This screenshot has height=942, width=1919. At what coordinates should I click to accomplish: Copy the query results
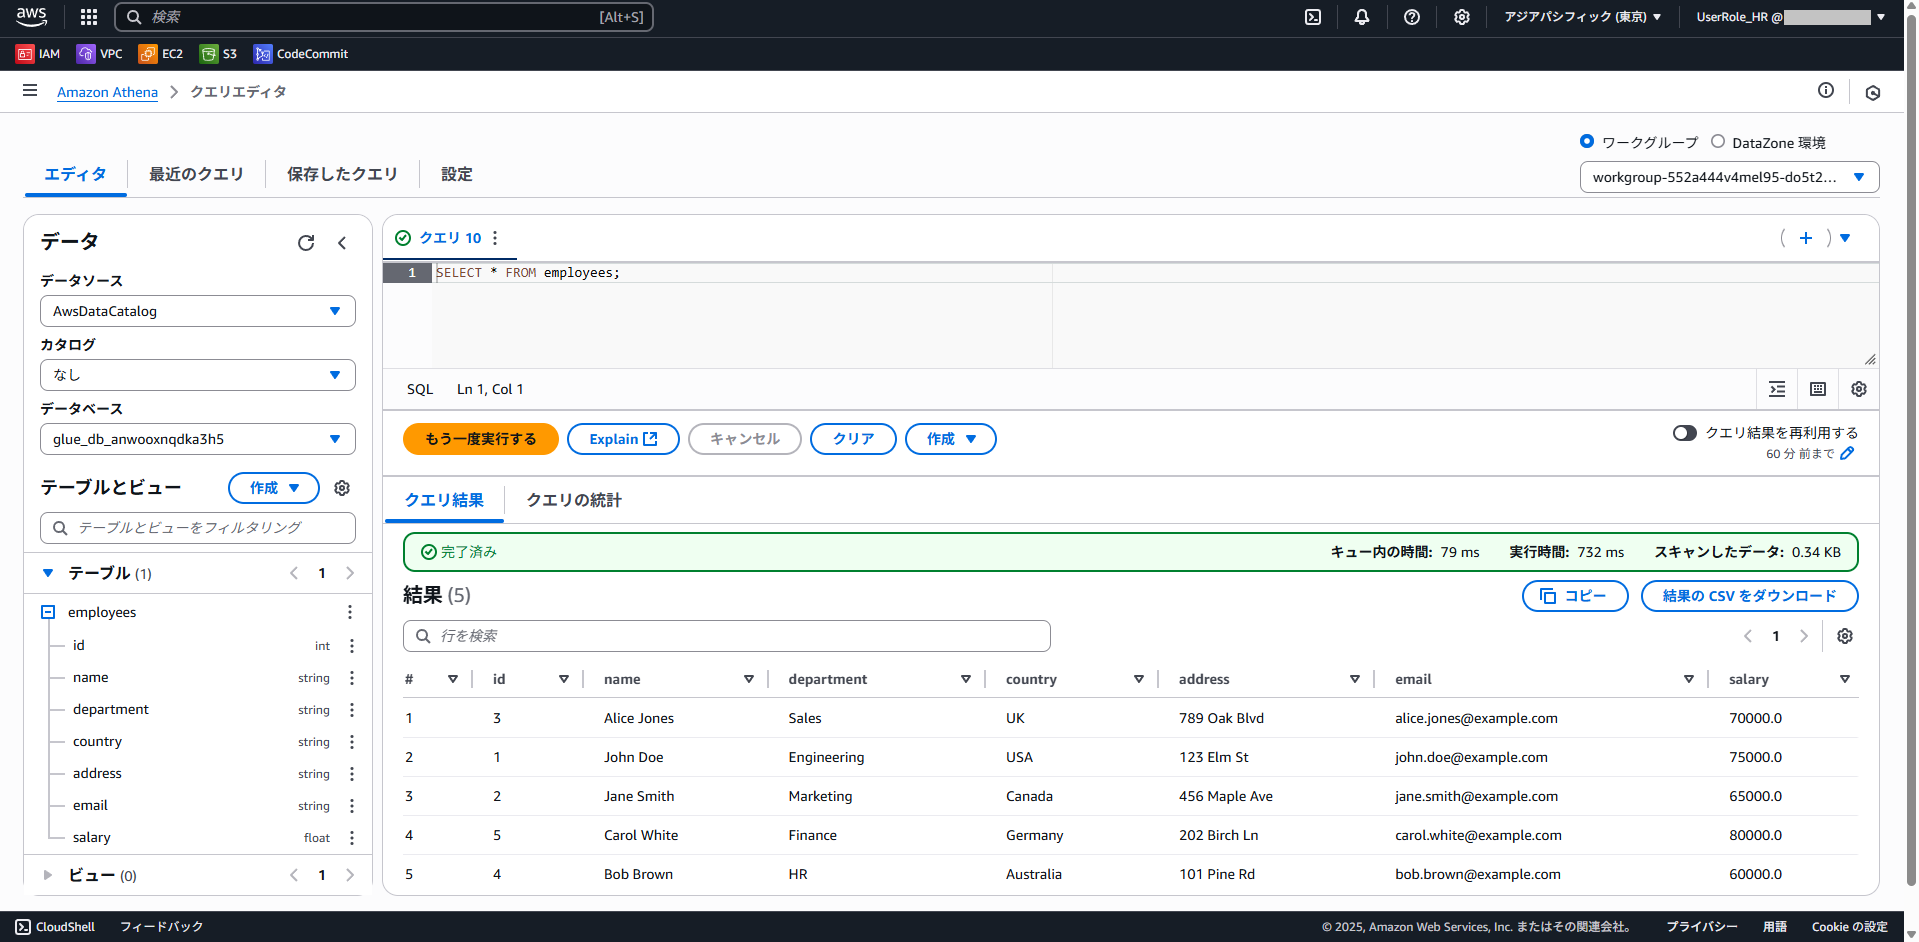[x=1575, y=596]
